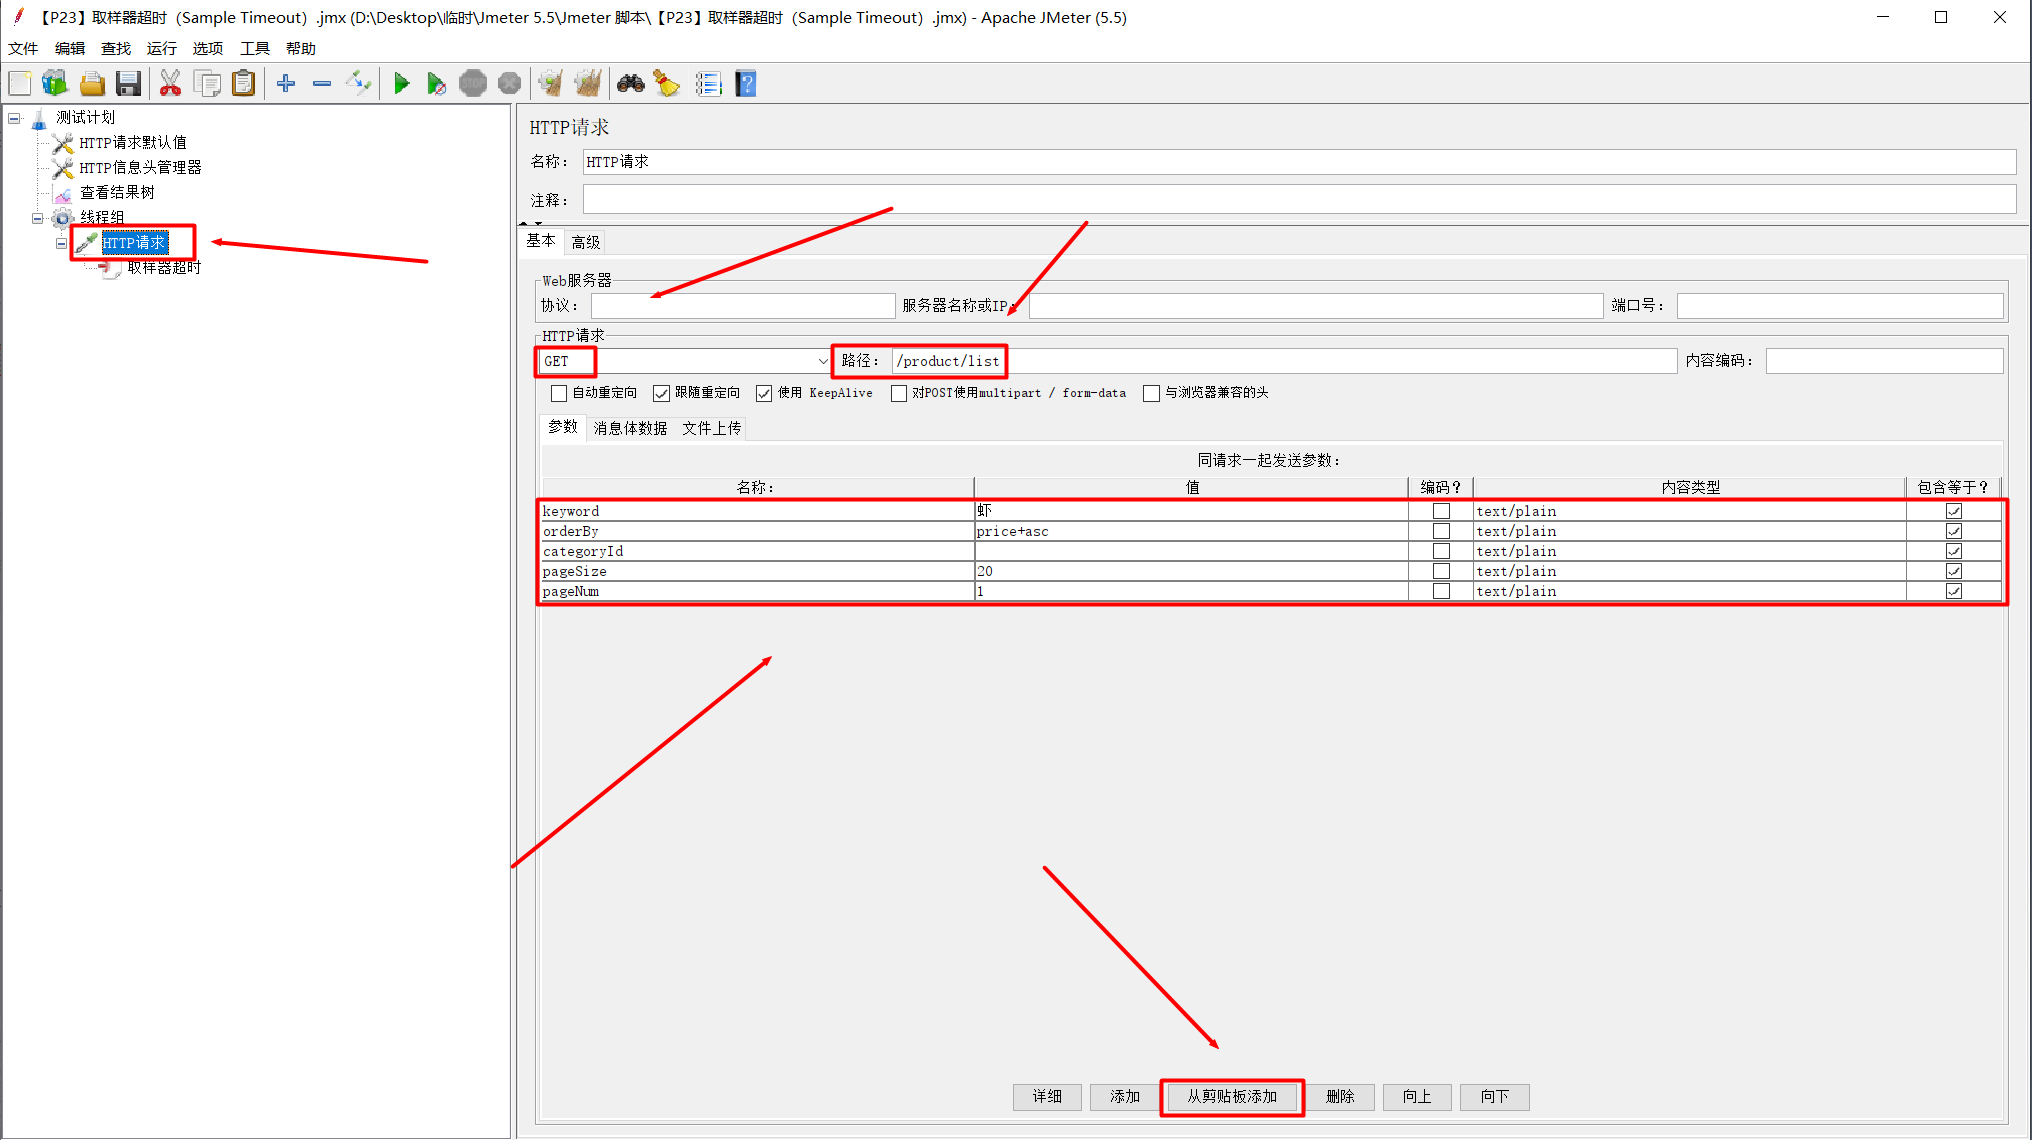2032x1140 pixels.
Task: Switch to the 高级 tab
Action: 586,242
